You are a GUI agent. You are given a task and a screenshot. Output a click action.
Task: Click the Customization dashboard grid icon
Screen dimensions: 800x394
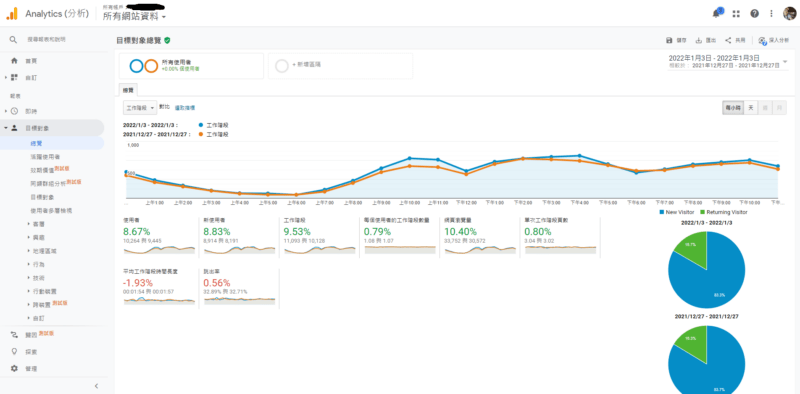pos(14,78)
